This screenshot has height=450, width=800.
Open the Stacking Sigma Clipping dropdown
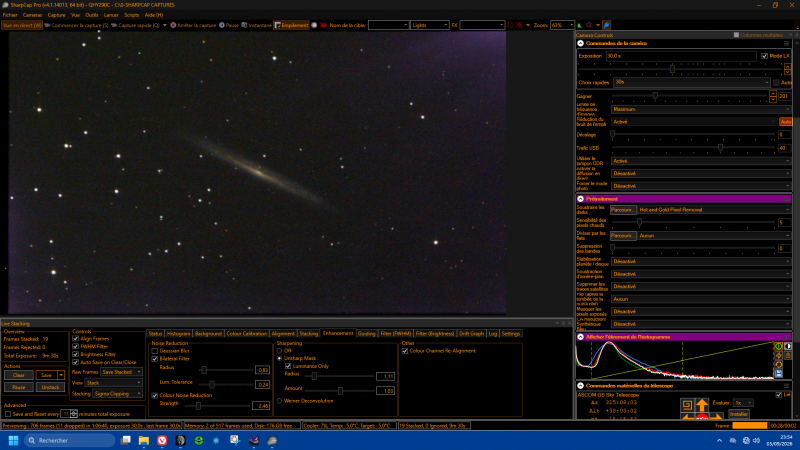[x=118, y=394]
